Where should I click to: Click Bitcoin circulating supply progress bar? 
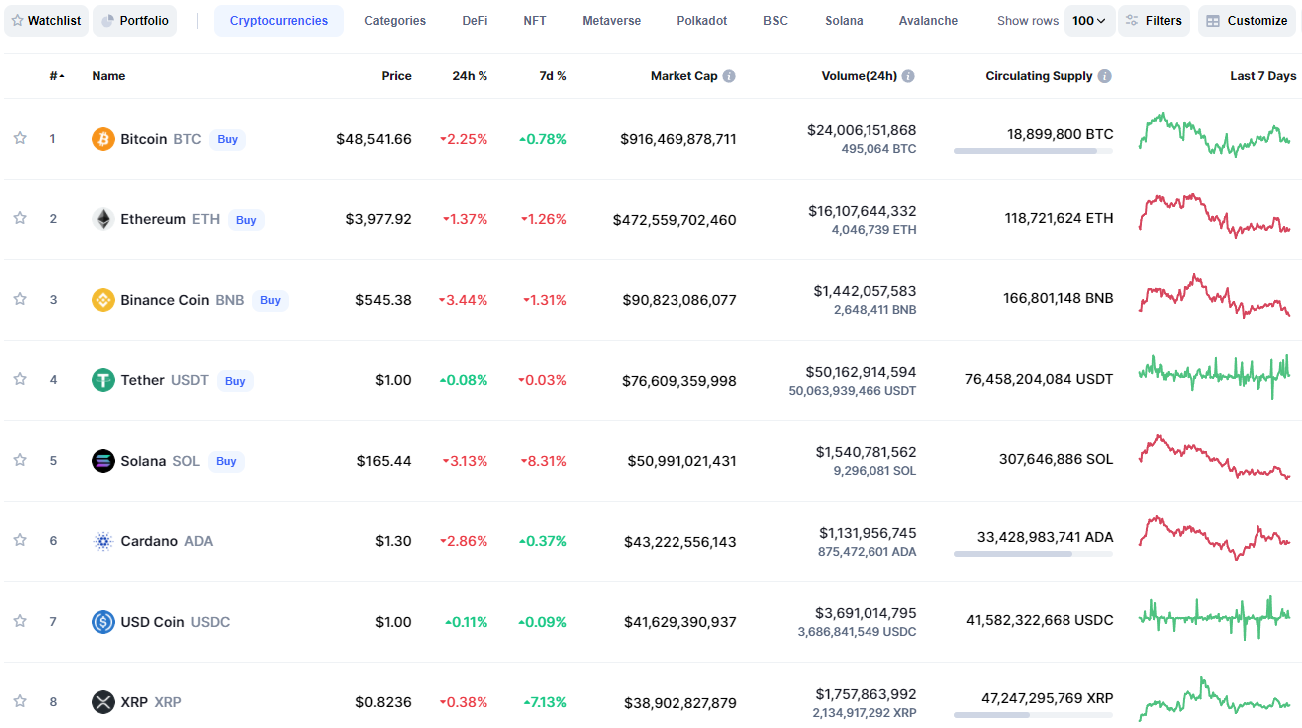[1033, 151]
